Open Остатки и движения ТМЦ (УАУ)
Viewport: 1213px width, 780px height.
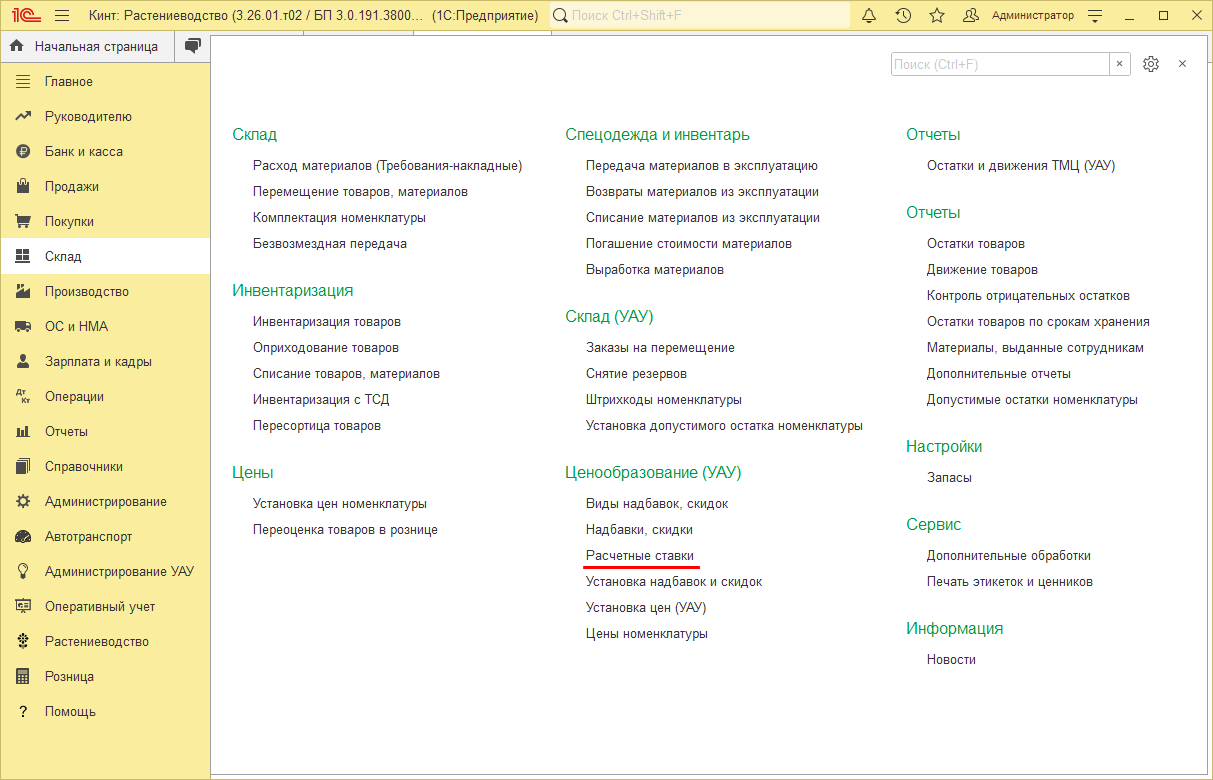click(x=1021, y=166)
